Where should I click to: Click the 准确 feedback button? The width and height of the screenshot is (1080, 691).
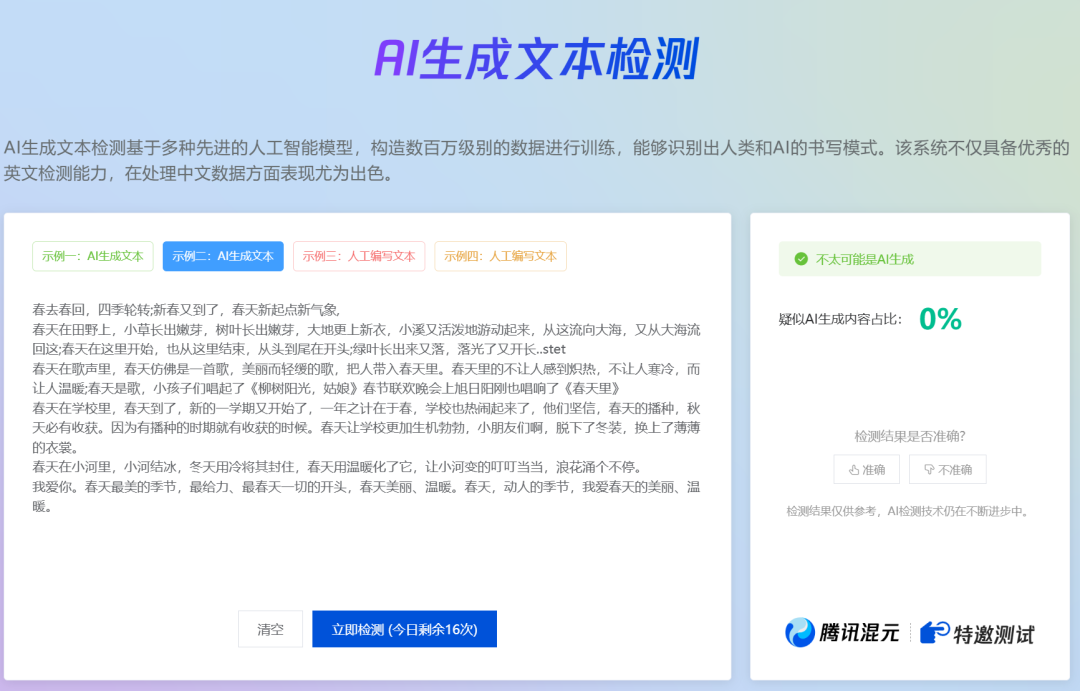866,469
